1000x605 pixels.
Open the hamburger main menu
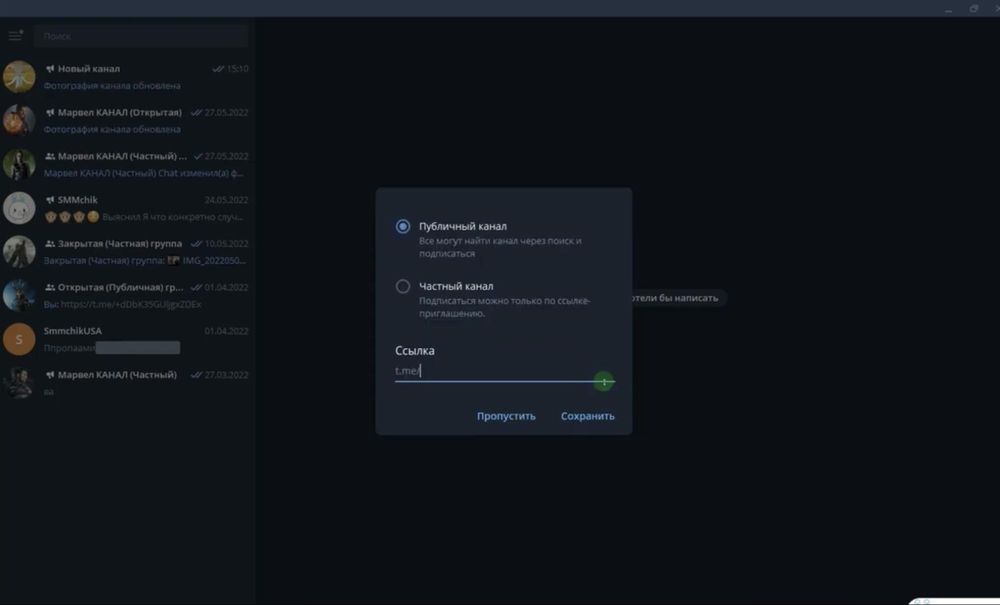click(x=15, y=36)
